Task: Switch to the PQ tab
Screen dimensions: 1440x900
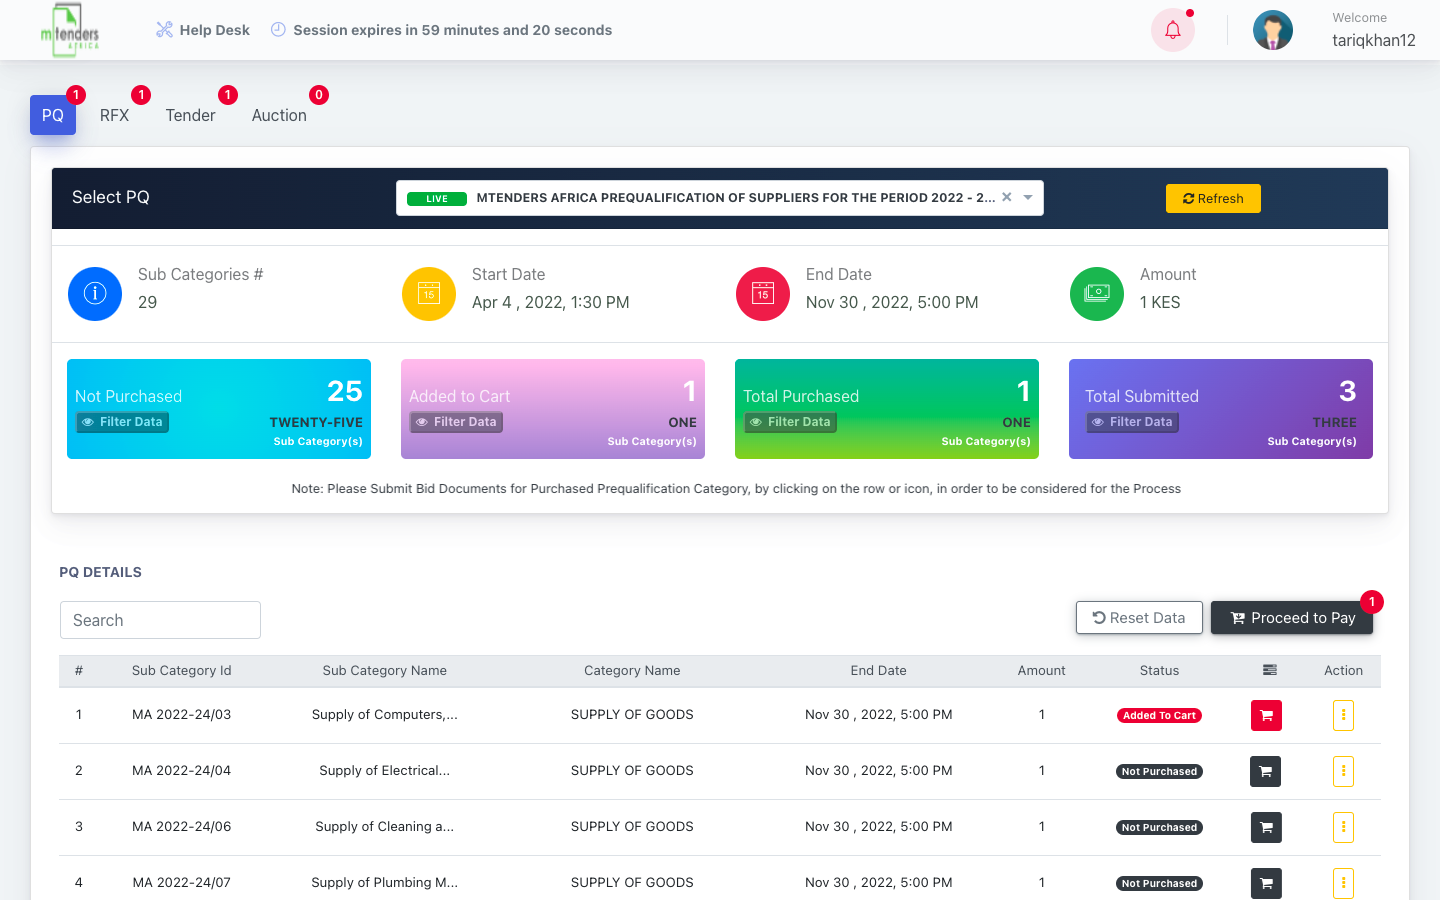Action: [x=53, y=115]
